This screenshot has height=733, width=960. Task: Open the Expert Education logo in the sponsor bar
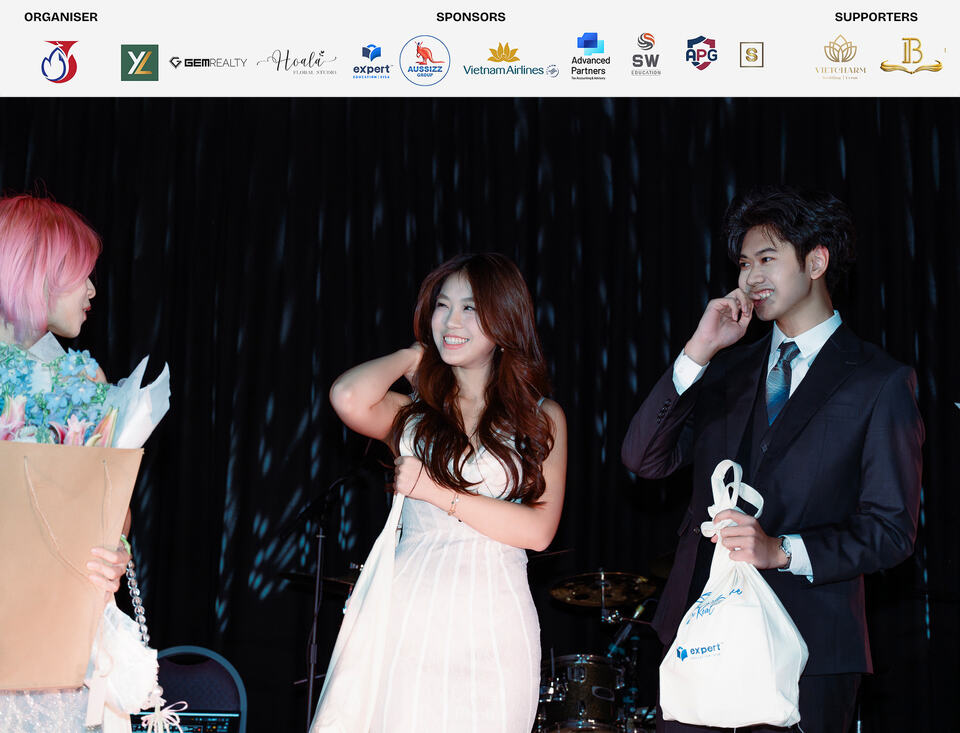click(372, 61)
